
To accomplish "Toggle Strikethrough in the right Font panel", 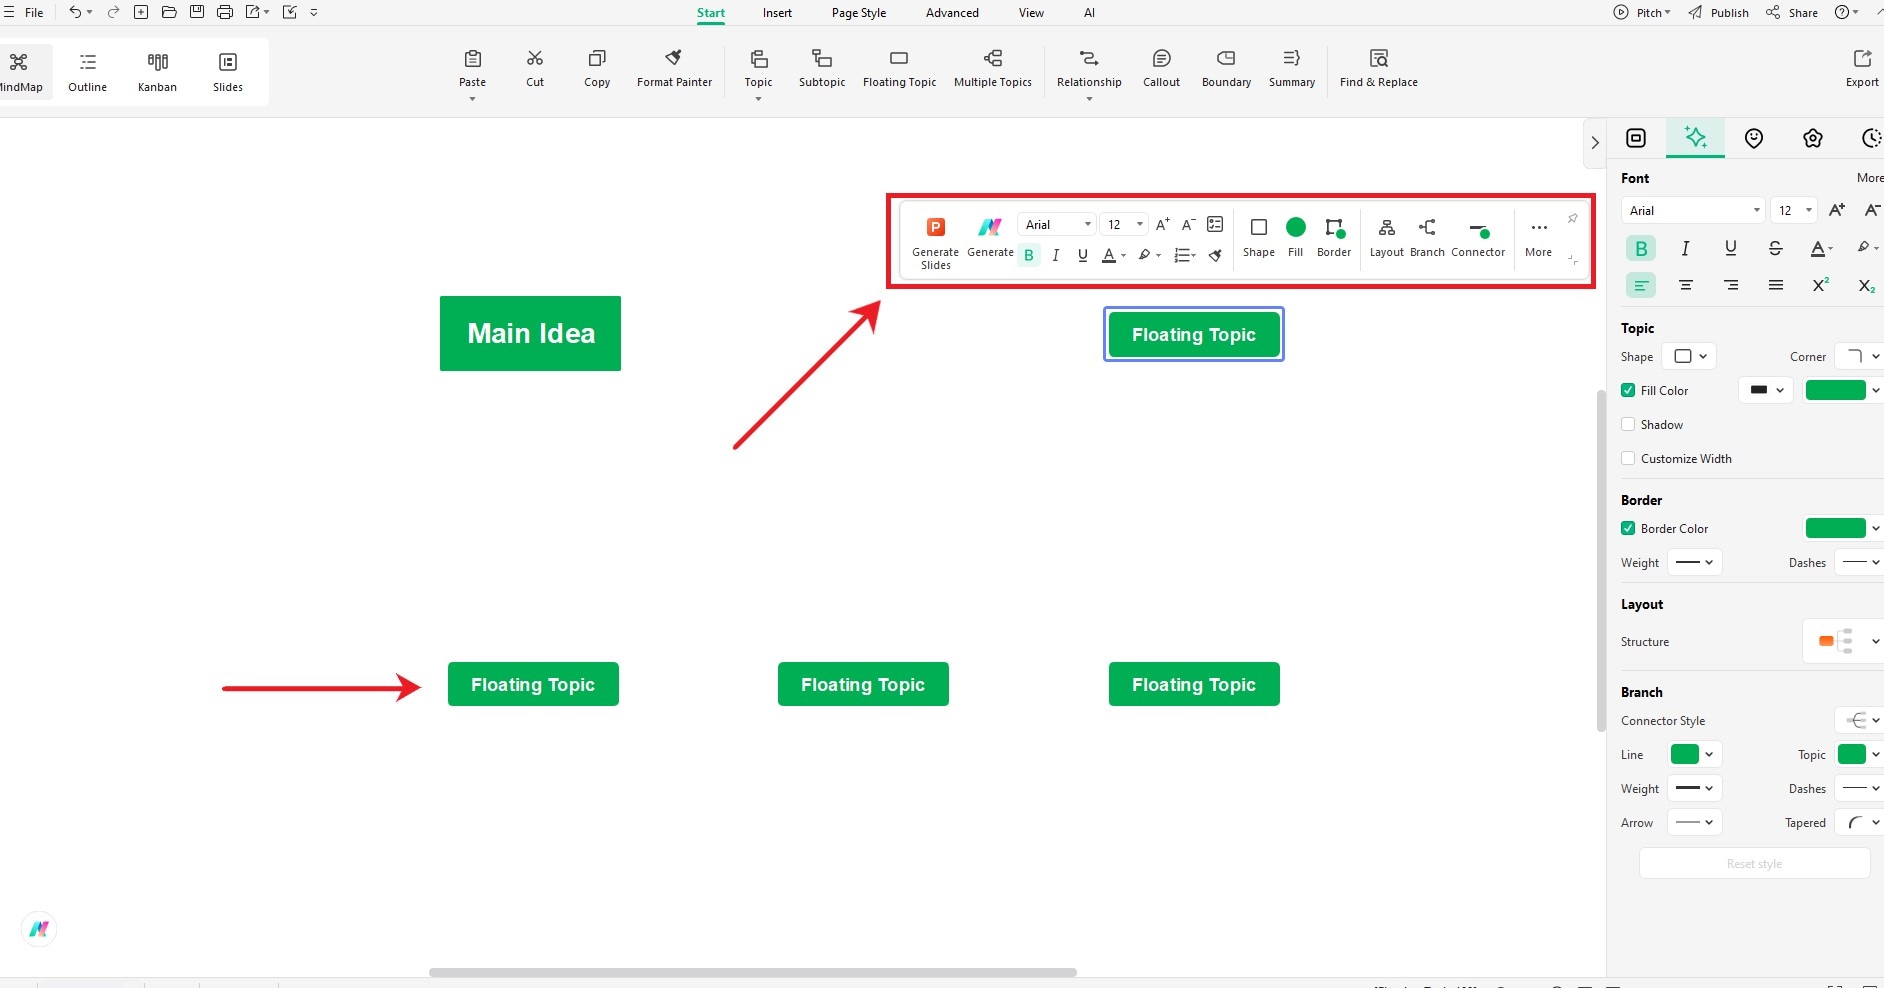I will coord(1775,248).
